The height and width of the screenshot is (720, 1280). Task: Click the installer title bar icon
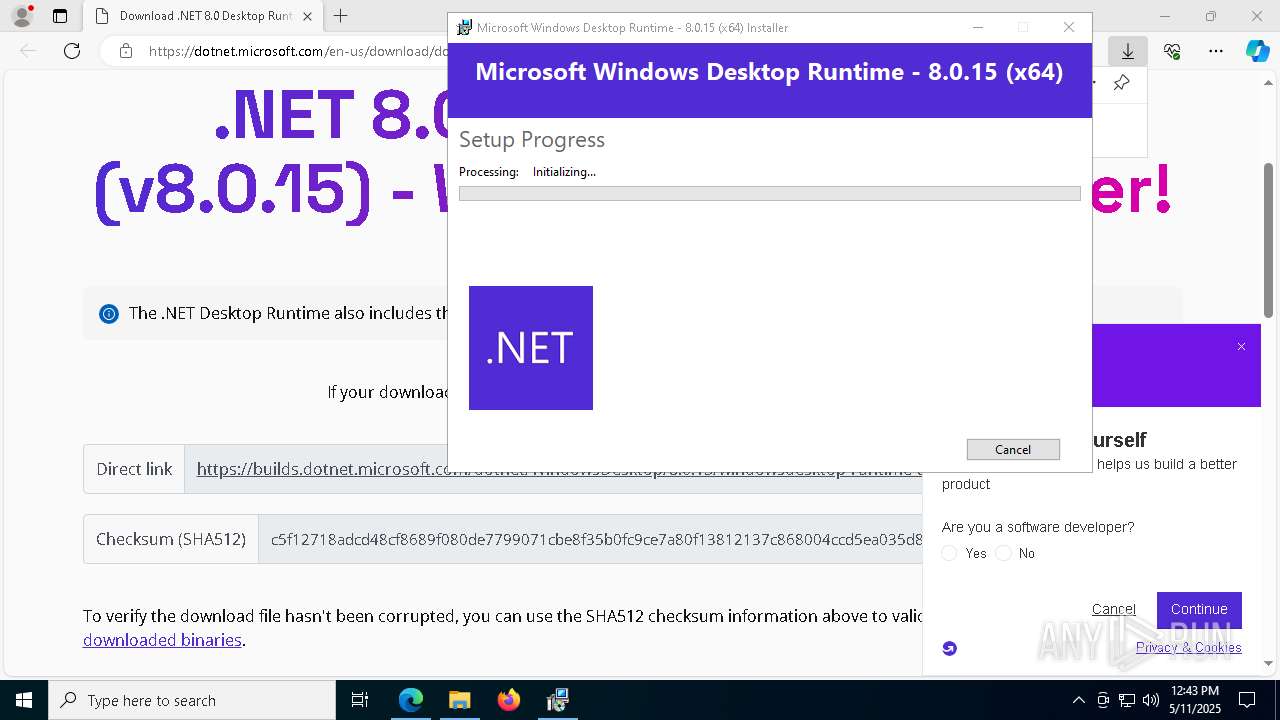464,28
